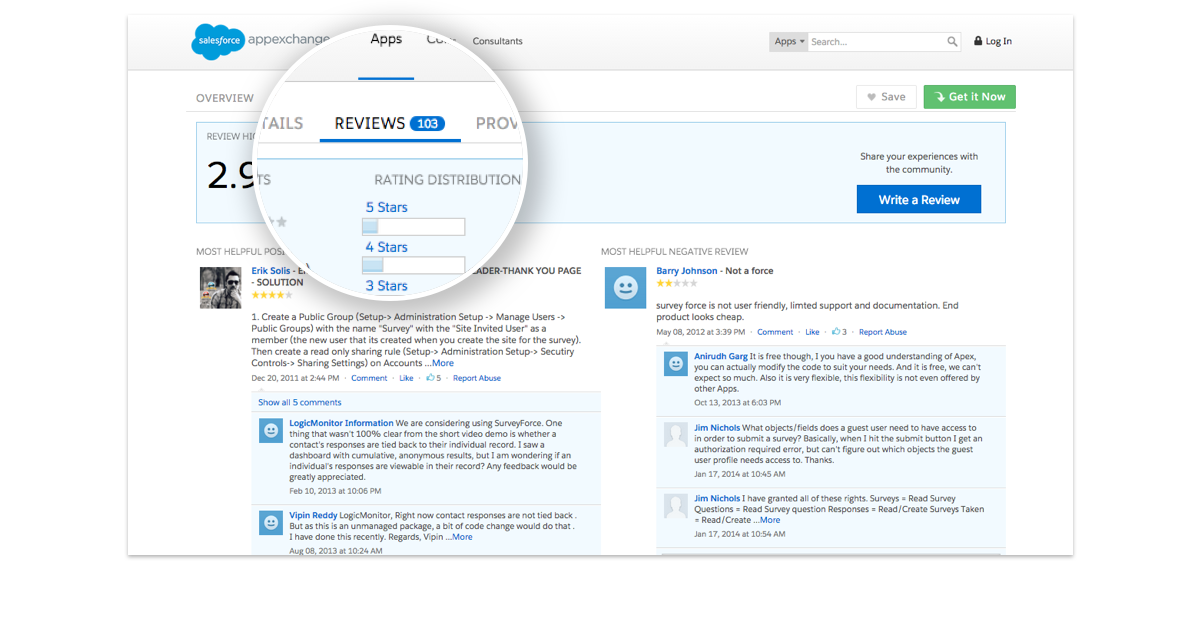Expand Jim Nichols' 10:54 AM comment with More
This screenshot has width=1200, height=640.
(x=769, y=520)
